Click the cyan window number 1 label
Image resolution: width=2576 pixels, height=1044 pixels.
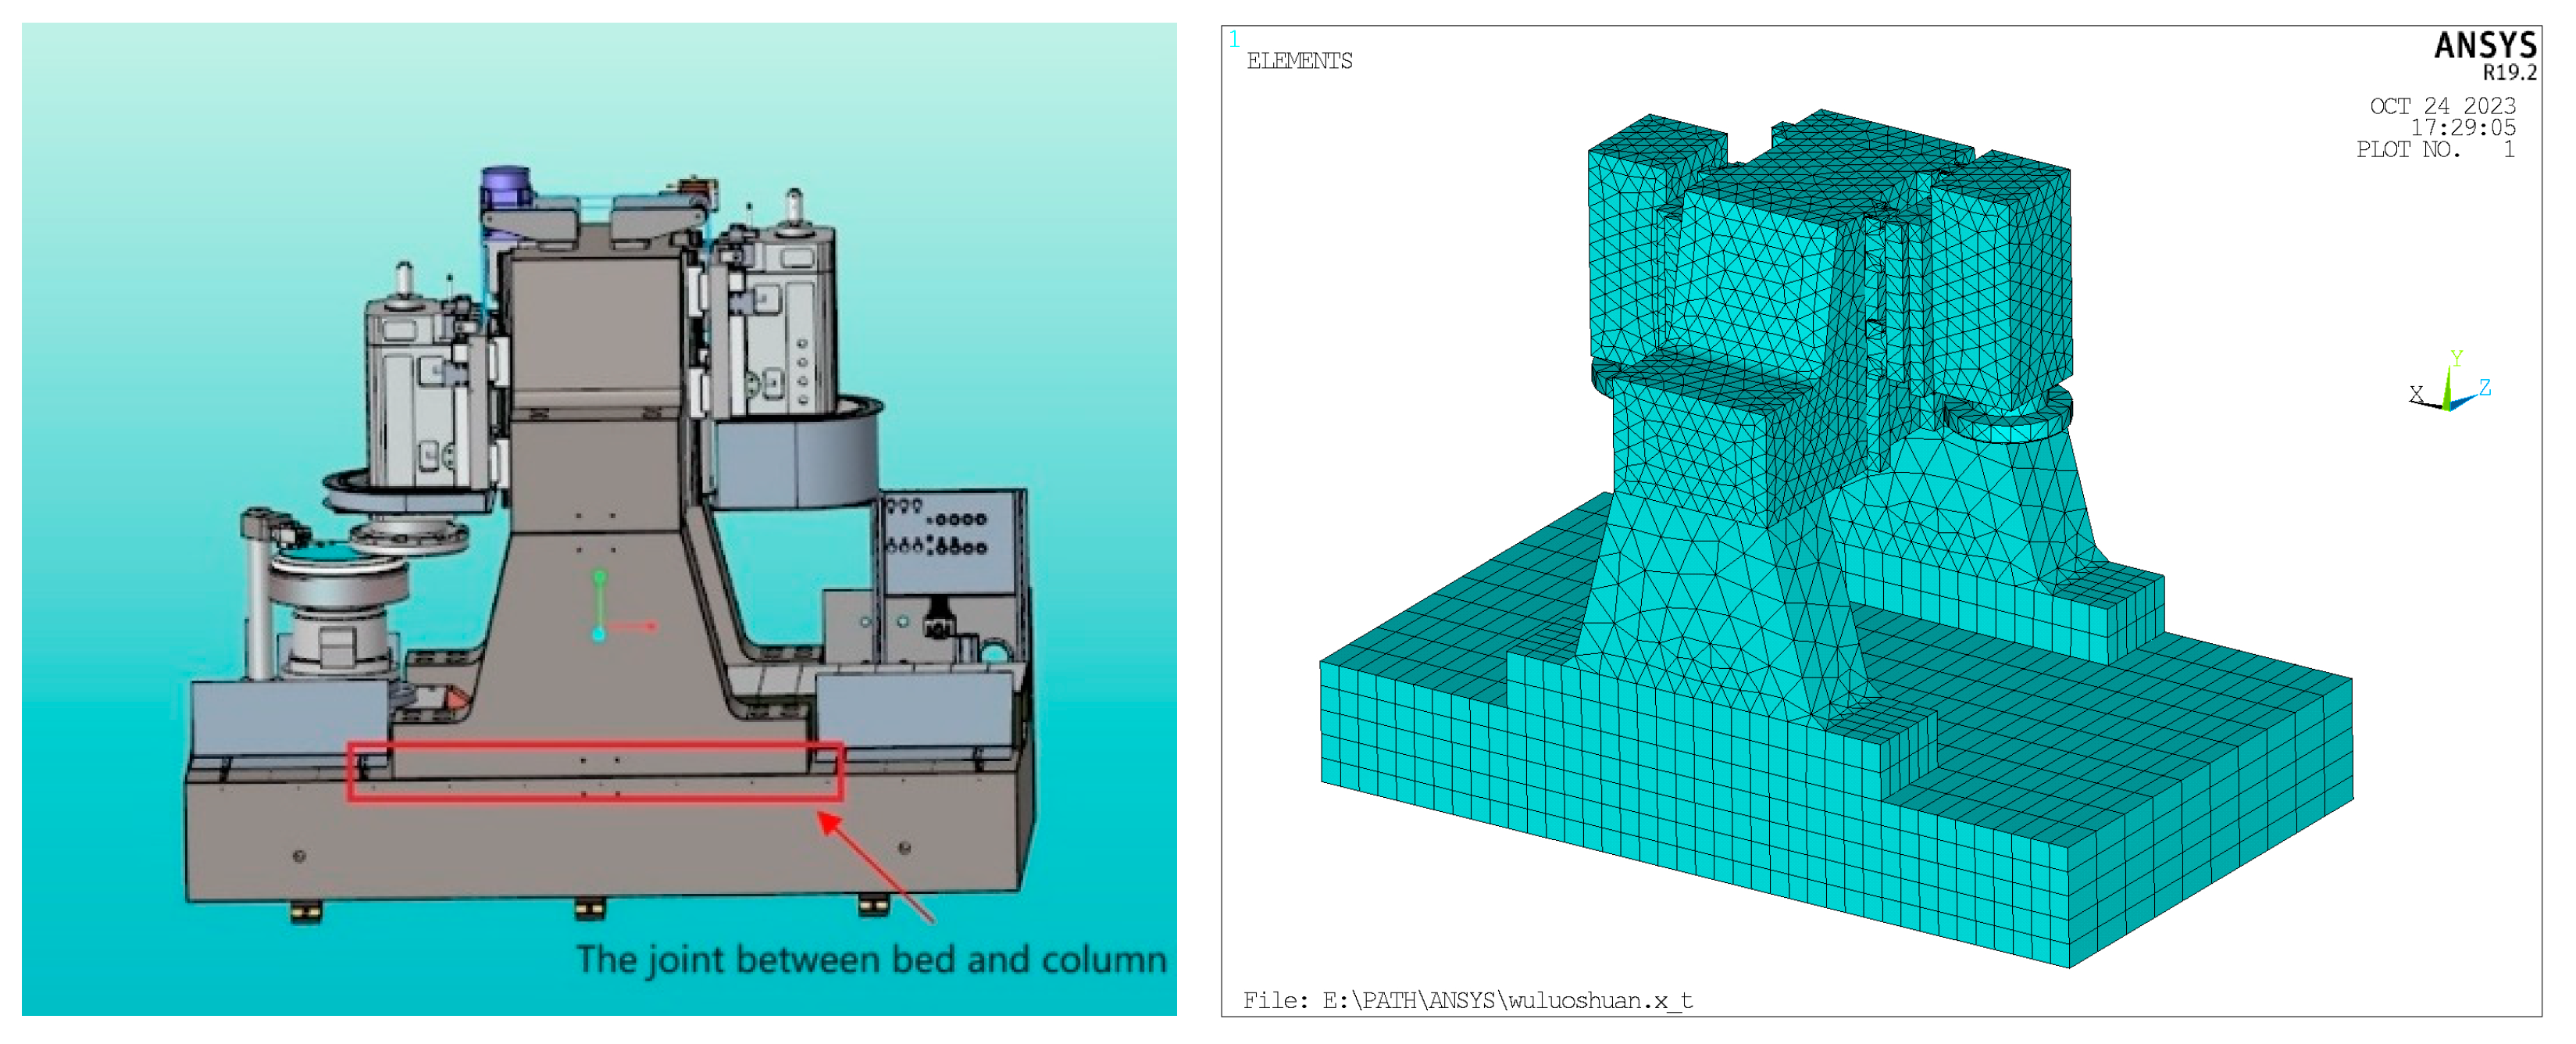[1234, 39]
